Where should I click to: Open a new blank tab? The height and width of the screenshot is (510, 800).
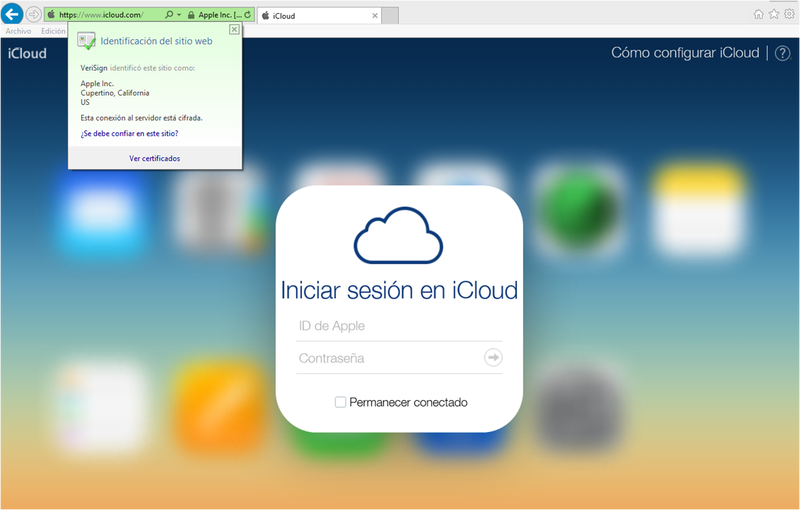click(x=390, y=16)
